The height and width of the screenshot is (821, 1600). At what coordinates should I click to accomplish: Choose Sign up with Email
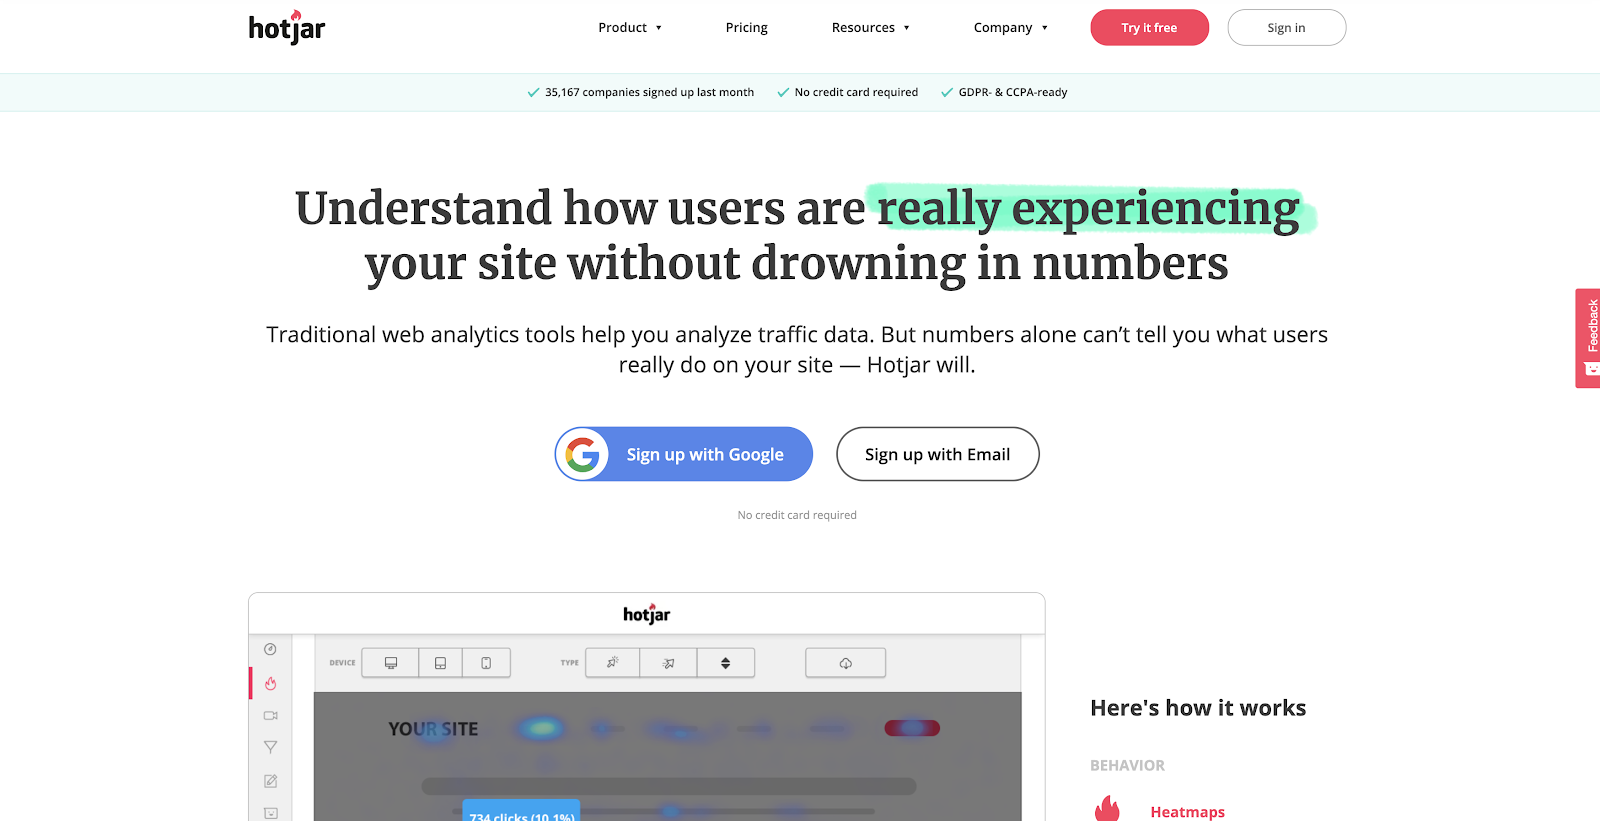(938, 454)
